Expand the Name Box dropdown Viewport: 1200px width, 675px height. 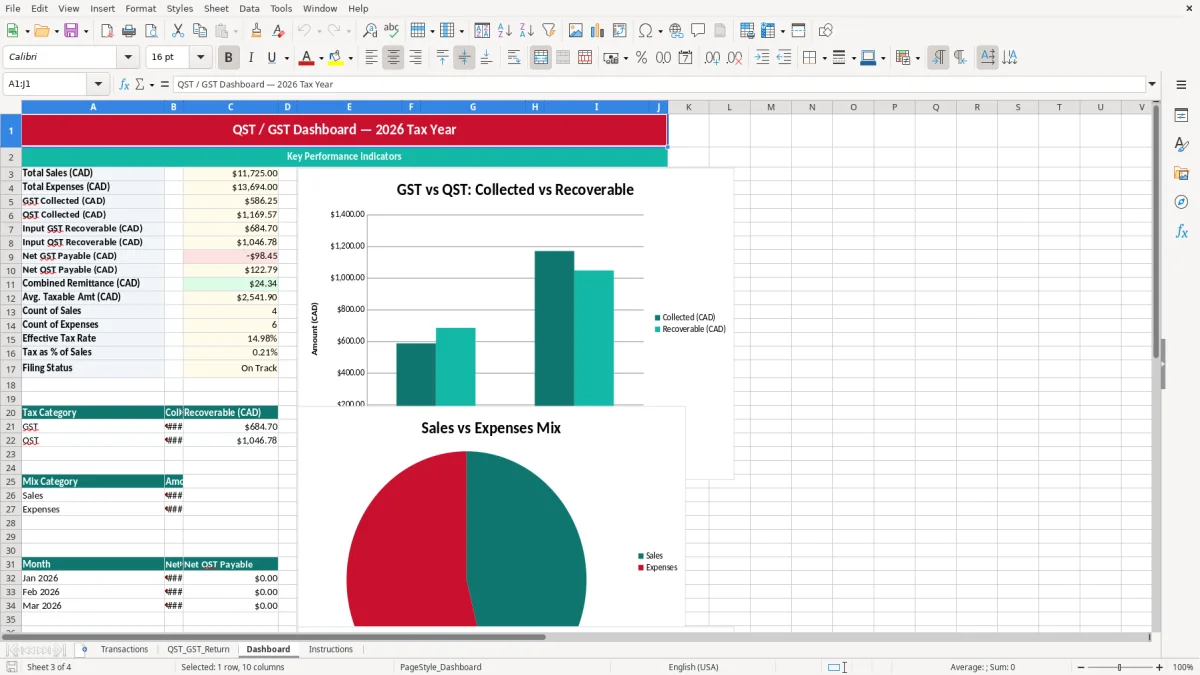[98, 85]
